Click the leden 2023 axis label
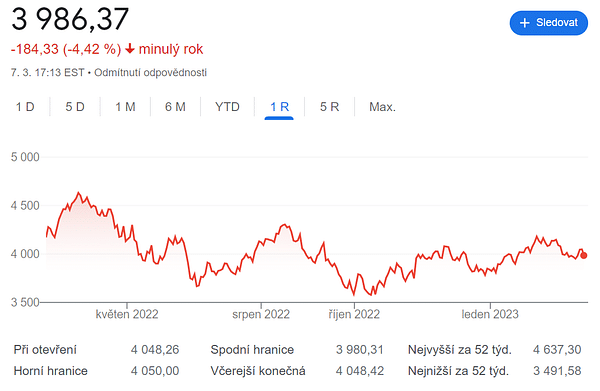 click(x=490, y=314)
